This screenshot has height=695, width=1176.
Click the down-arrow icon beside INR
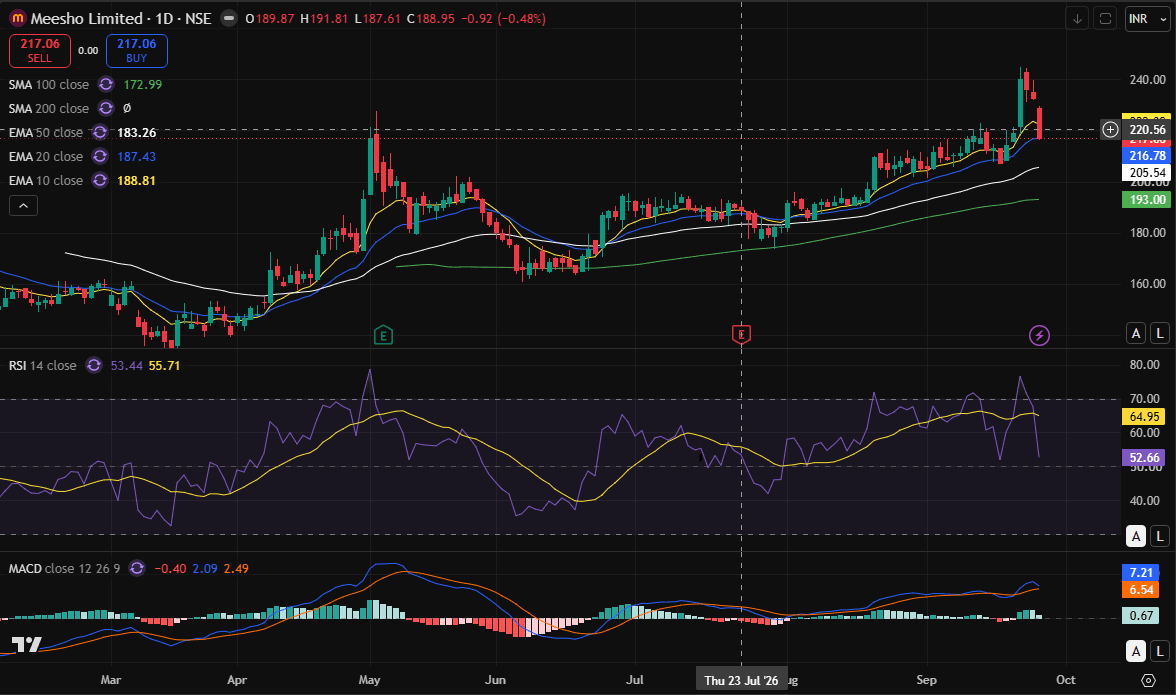pyautogui.click(x=1077, y=19)
